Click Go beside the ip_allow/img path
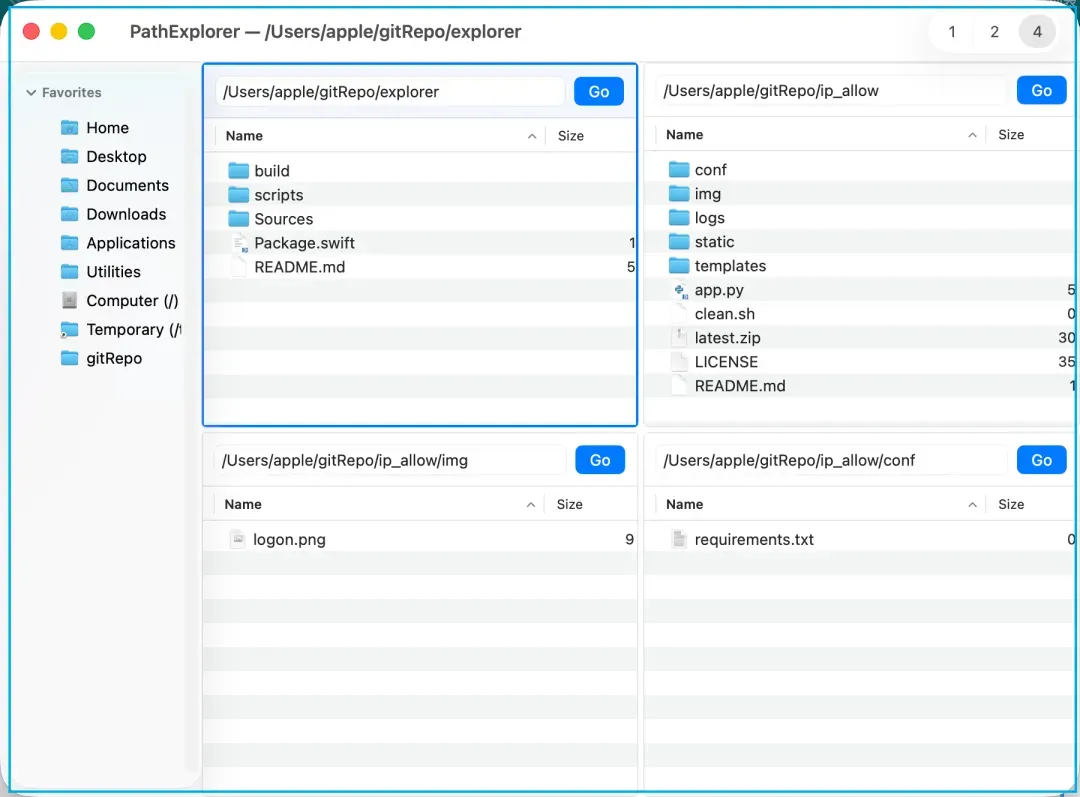 [x=600, y=460]
